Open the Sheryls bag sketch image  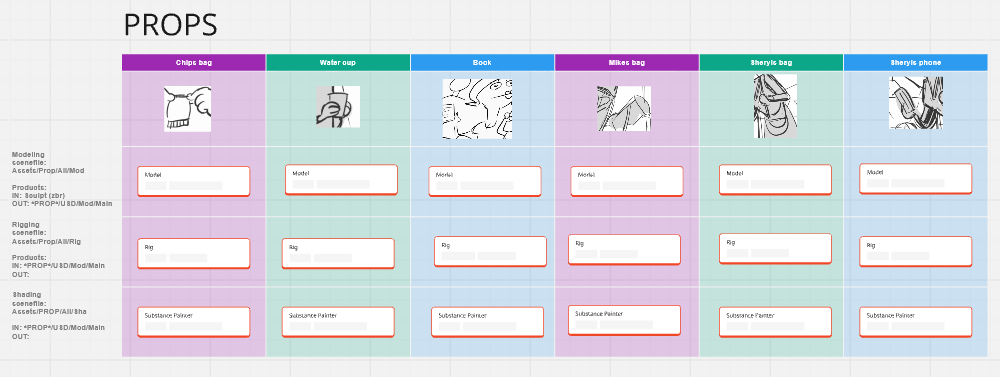tap(776, 106)
